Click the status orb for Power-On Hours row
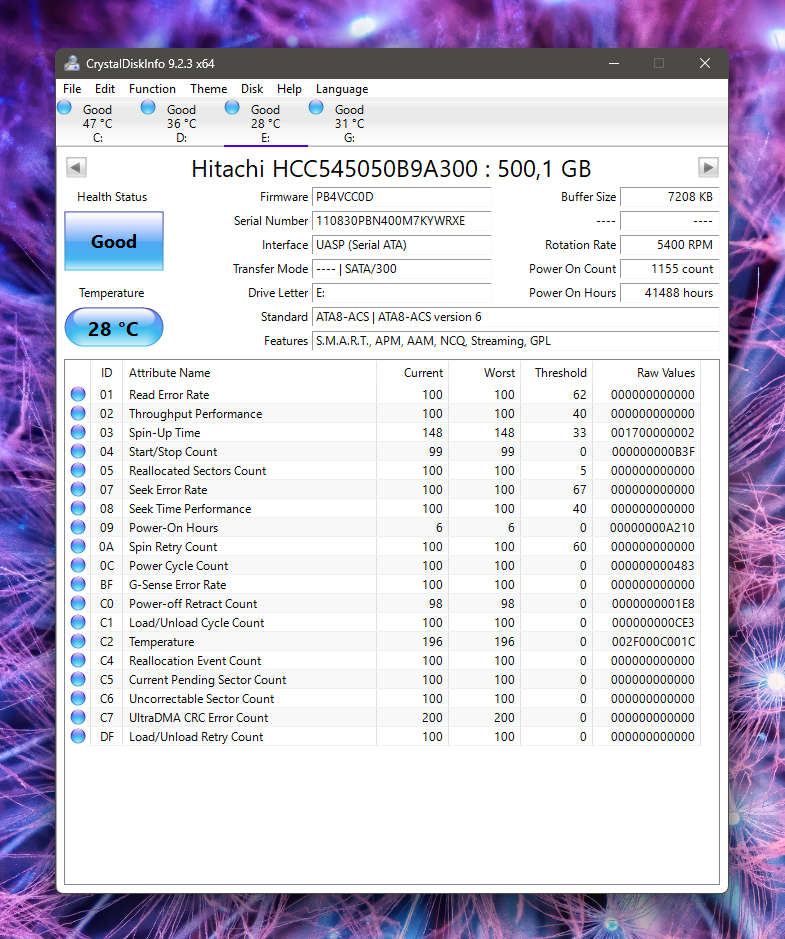Image resolution: width=785 pixels, height=939 pixels. coord(78,527)
